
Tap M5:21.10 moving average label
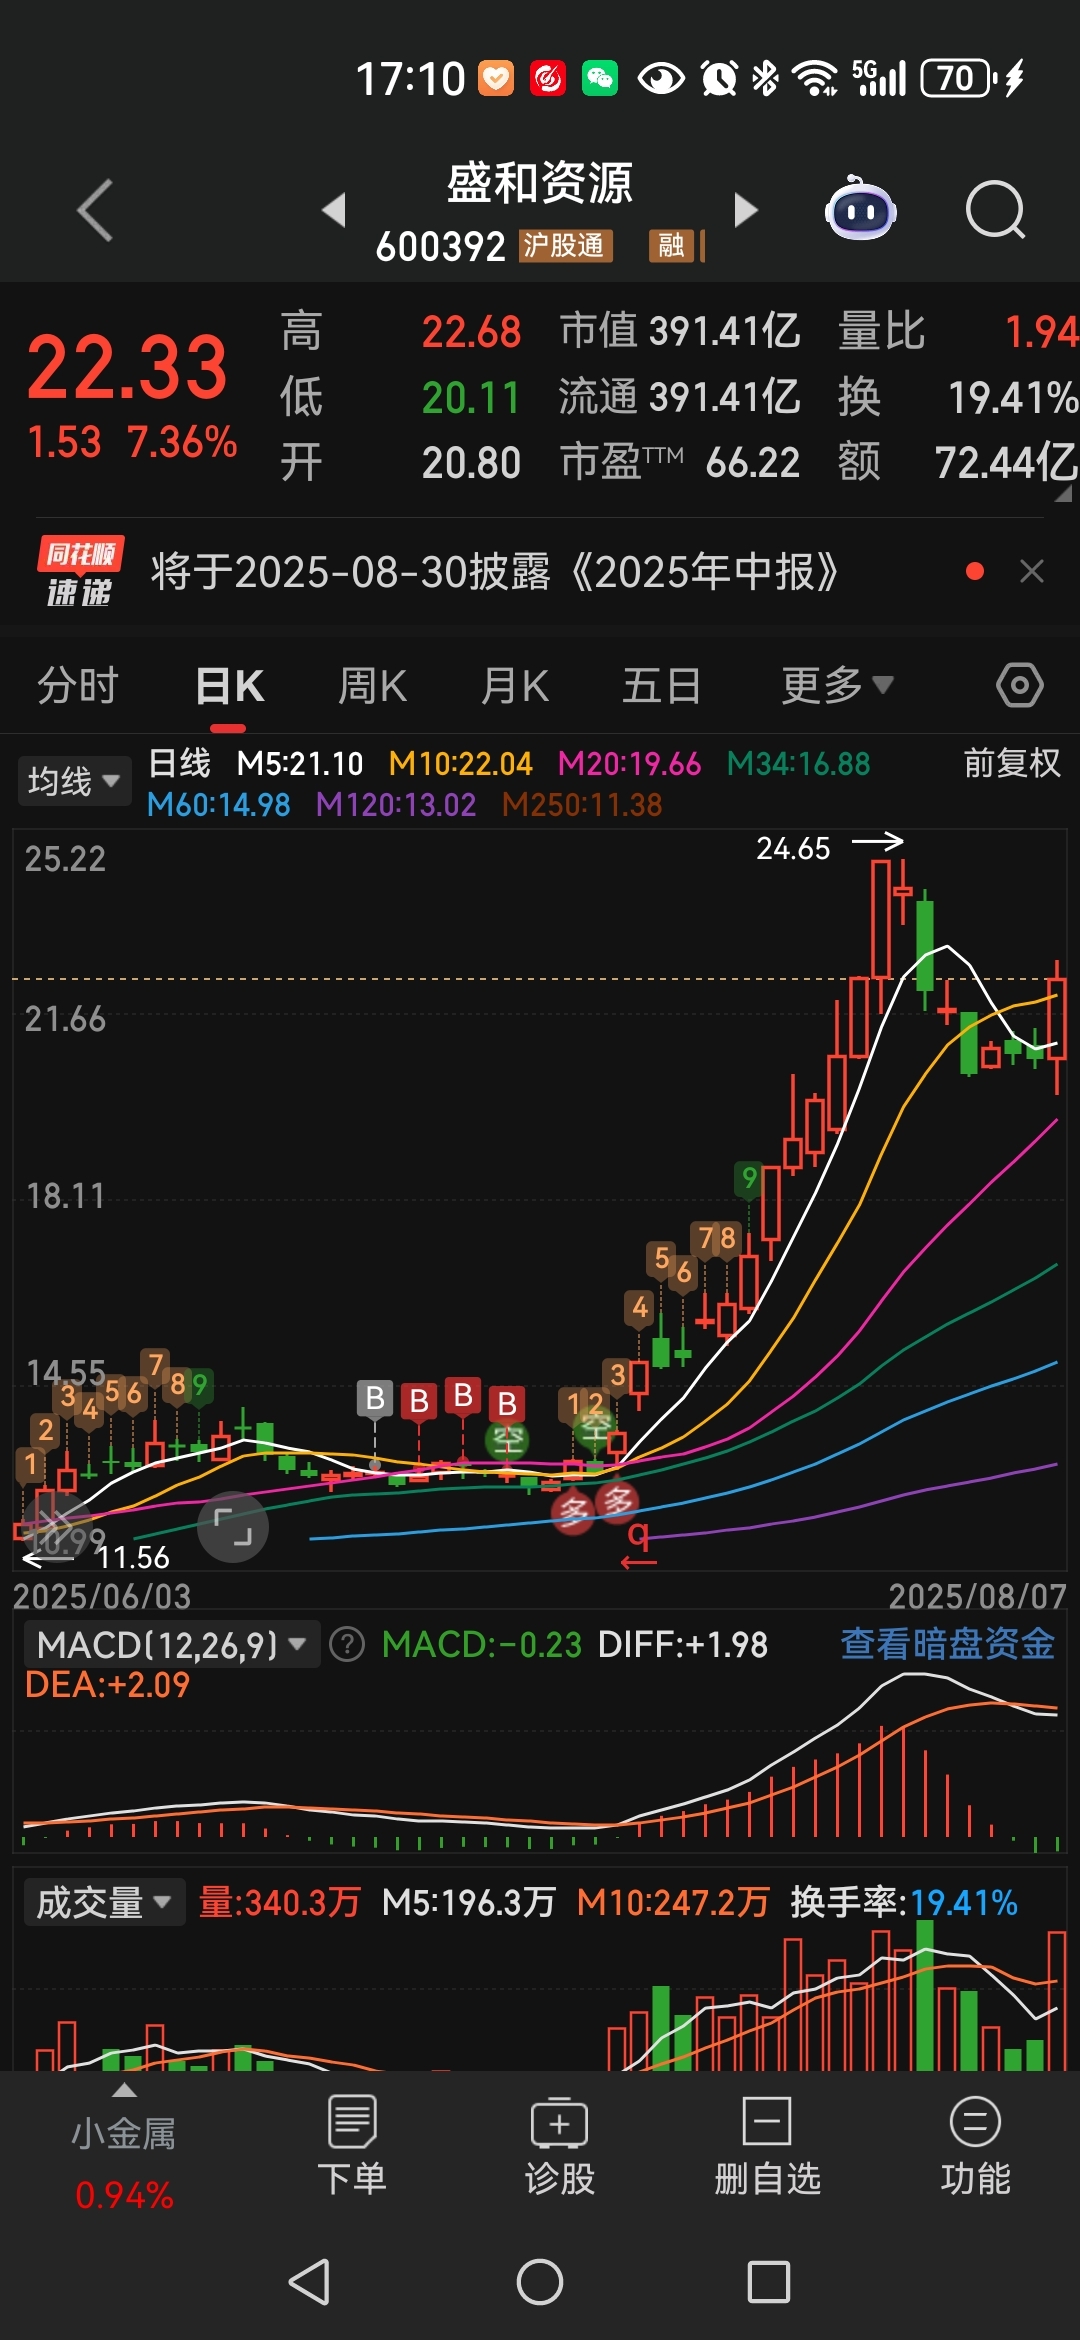(300, 764)
